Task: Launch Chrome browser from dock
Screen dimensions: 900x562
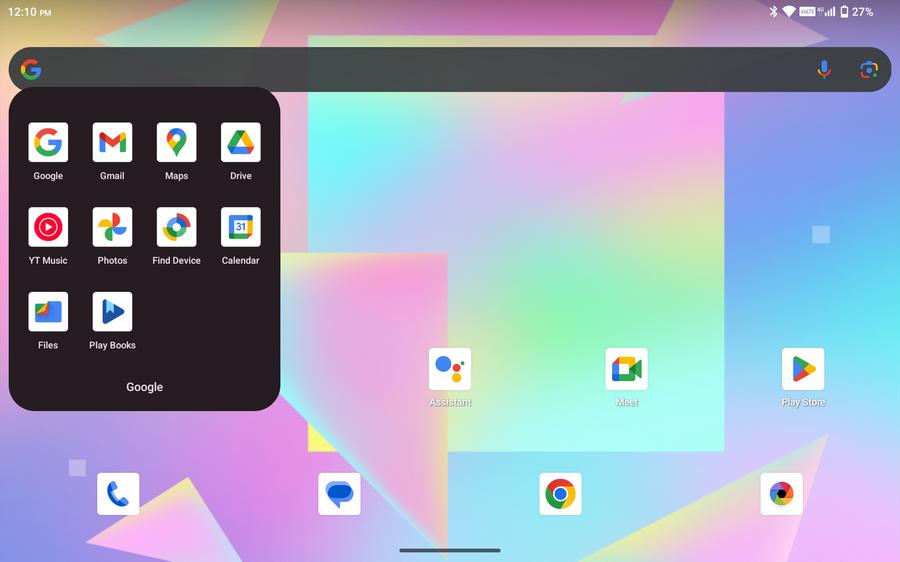Action: click(x=560, y=494)
